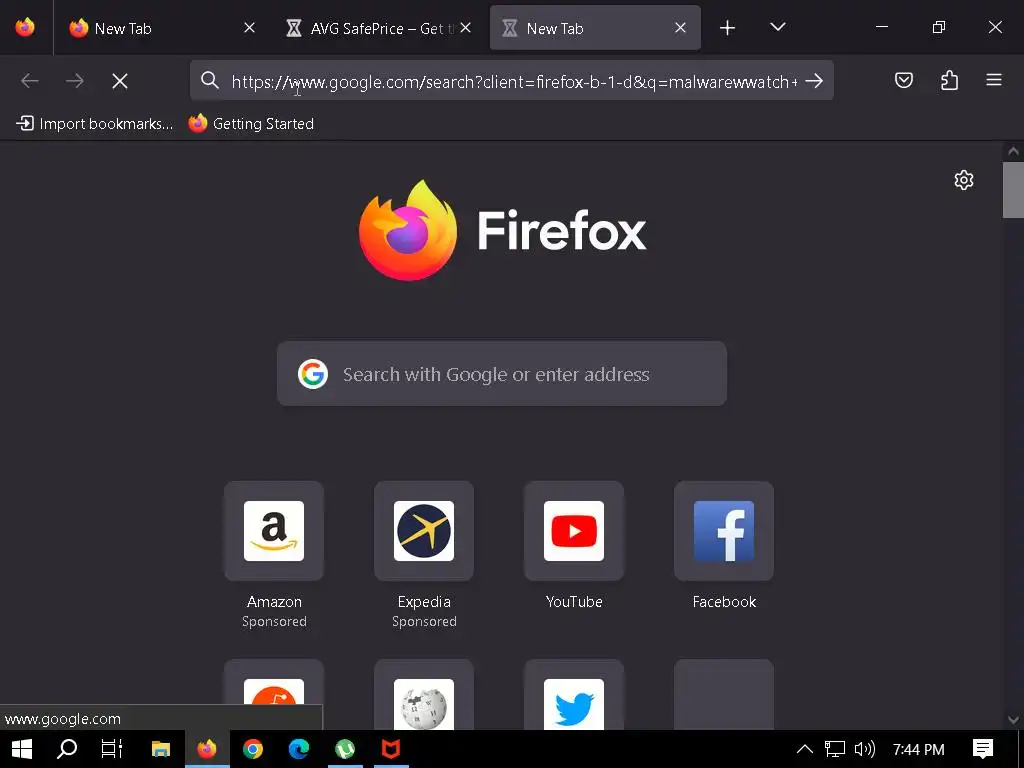1024x768 pixels.
Task: Open the Twitter shortcut tile
Action: pos(574,695)
